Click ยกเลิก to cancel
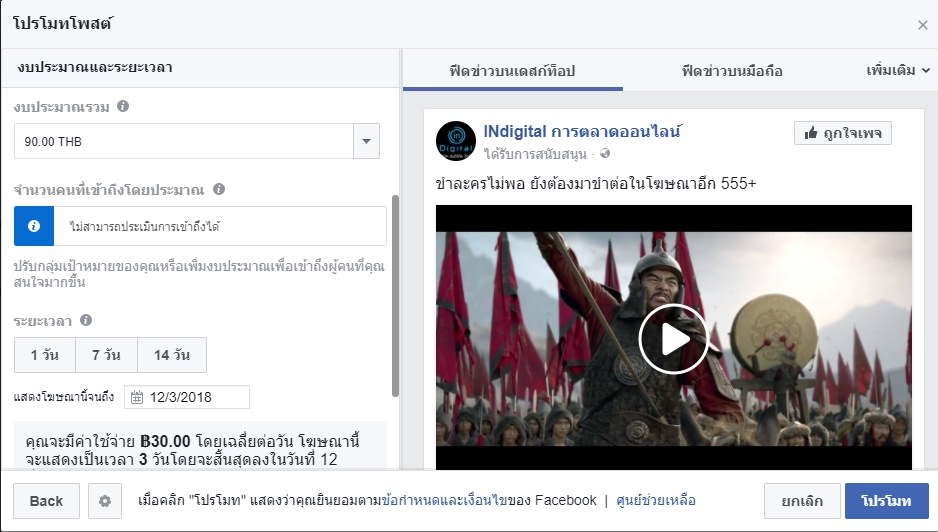The image size is (938, 532). pyautogui.click(x=802, y=501)
